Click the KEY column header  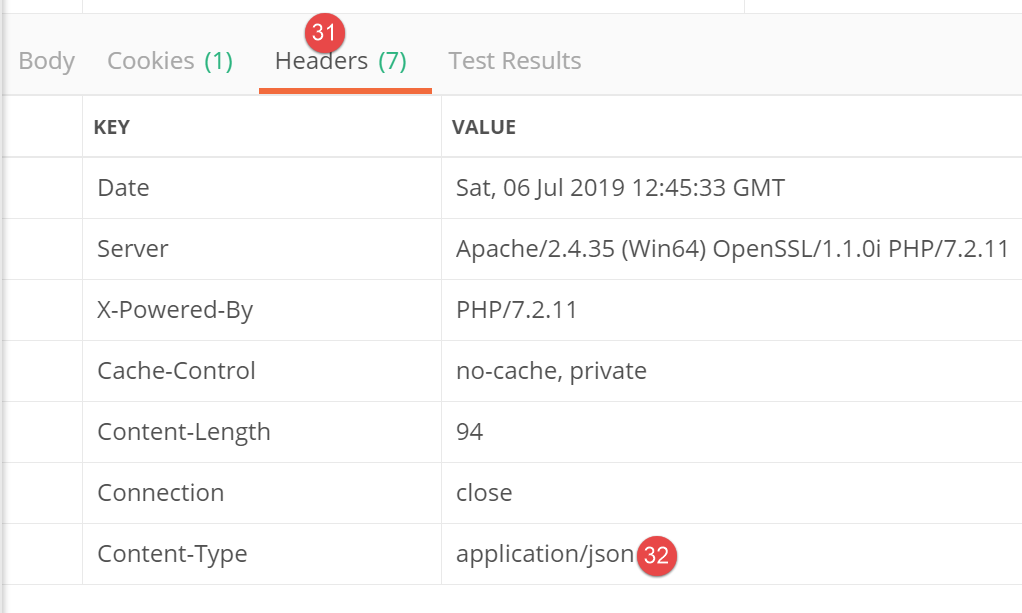click(x=111, y=127)
